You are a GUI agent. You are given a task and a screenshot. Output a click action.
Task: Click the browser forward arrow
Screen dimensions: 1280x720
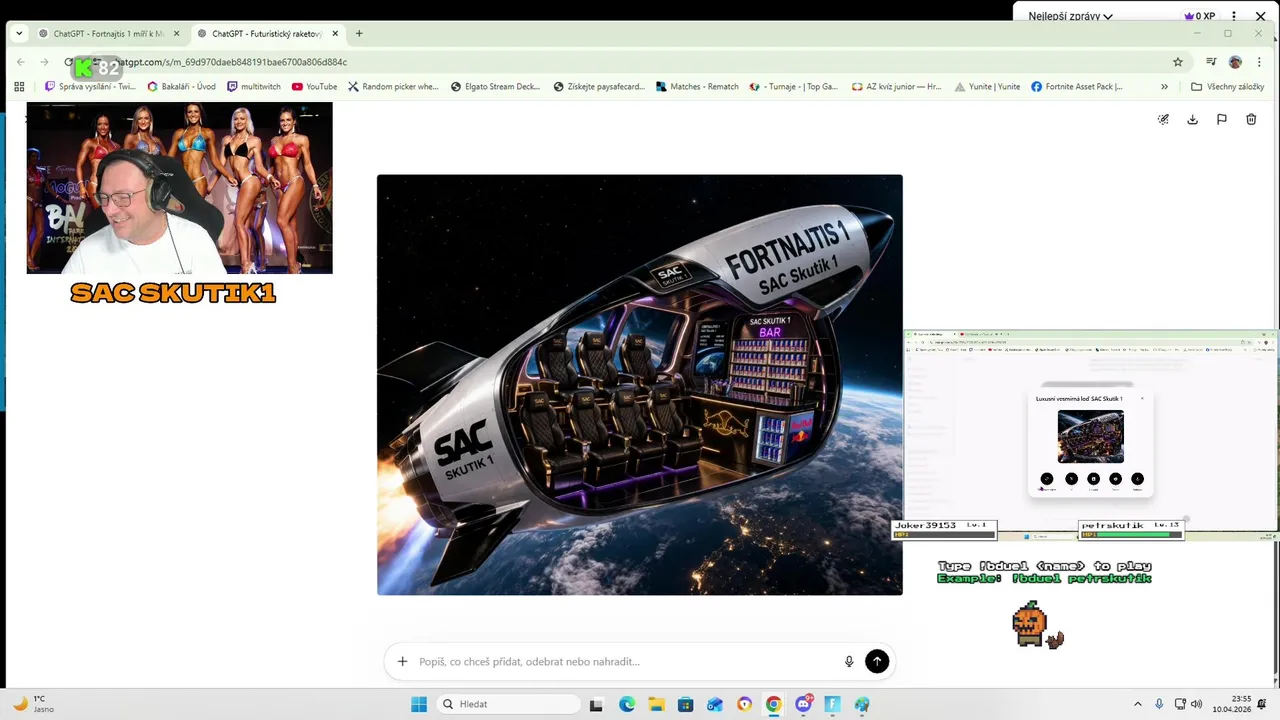coord(44,62)
